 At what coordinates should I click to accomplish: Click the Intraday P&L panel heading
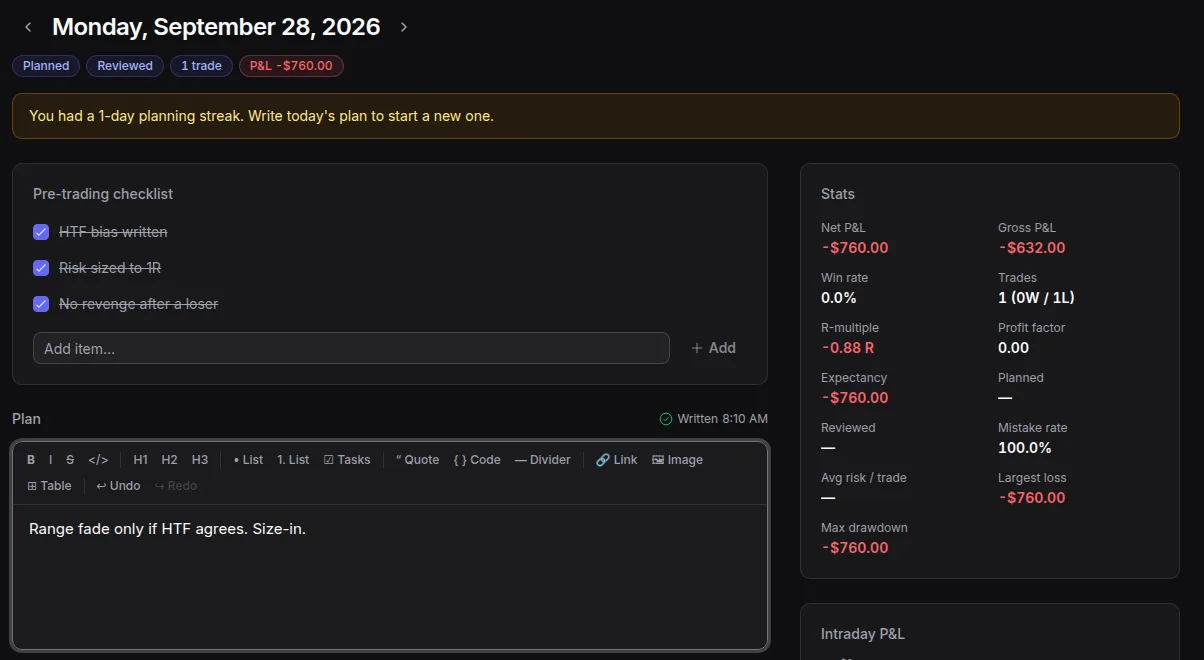point(863,634)
